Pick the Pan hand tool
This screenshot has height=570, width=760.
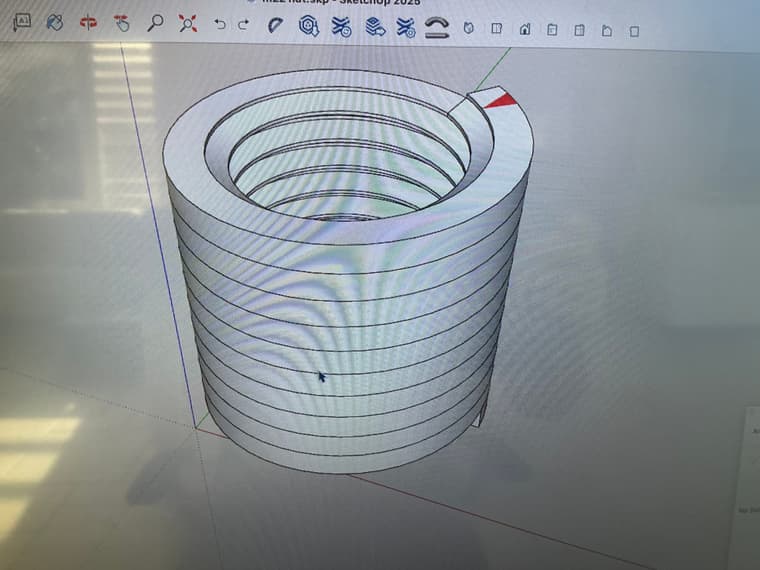tap(121, 23)
